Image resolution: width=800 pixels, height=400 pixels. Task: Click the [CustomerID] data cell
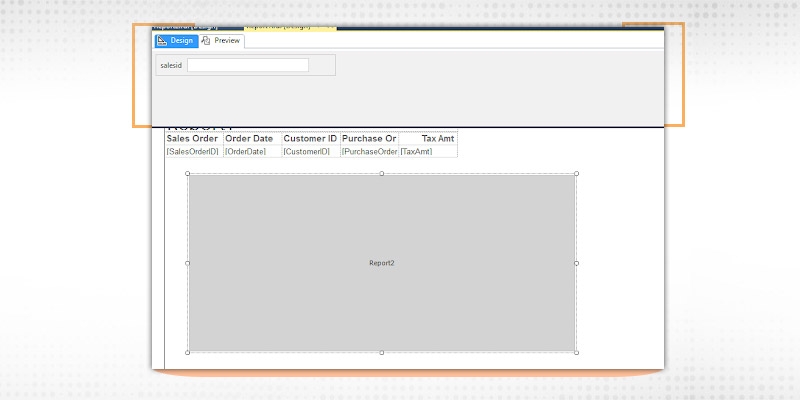point(310,151)
